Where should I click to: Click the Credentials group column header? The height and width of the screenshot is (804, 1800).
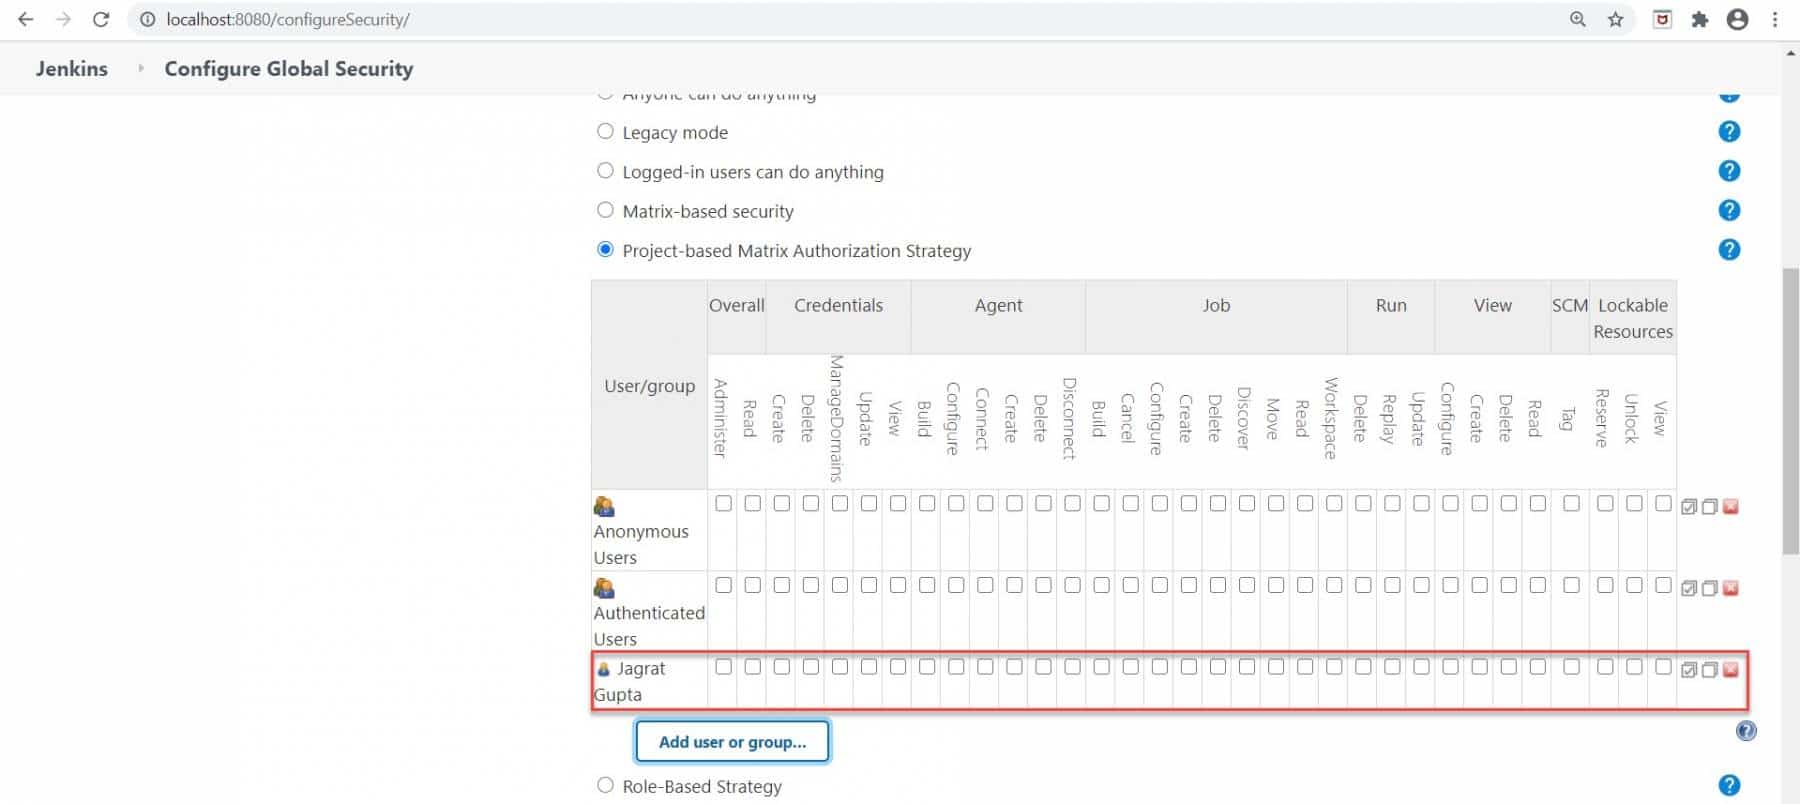(x=838, y=305)
